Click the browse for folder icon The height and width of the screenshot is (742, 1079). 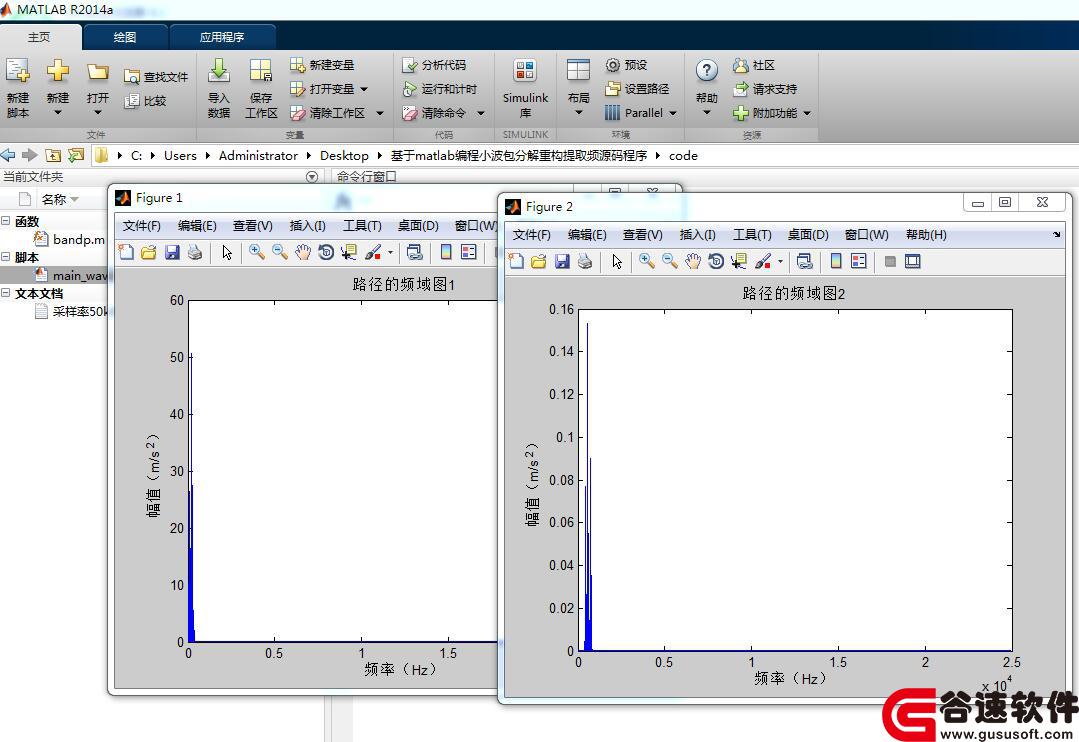[76, 156]
